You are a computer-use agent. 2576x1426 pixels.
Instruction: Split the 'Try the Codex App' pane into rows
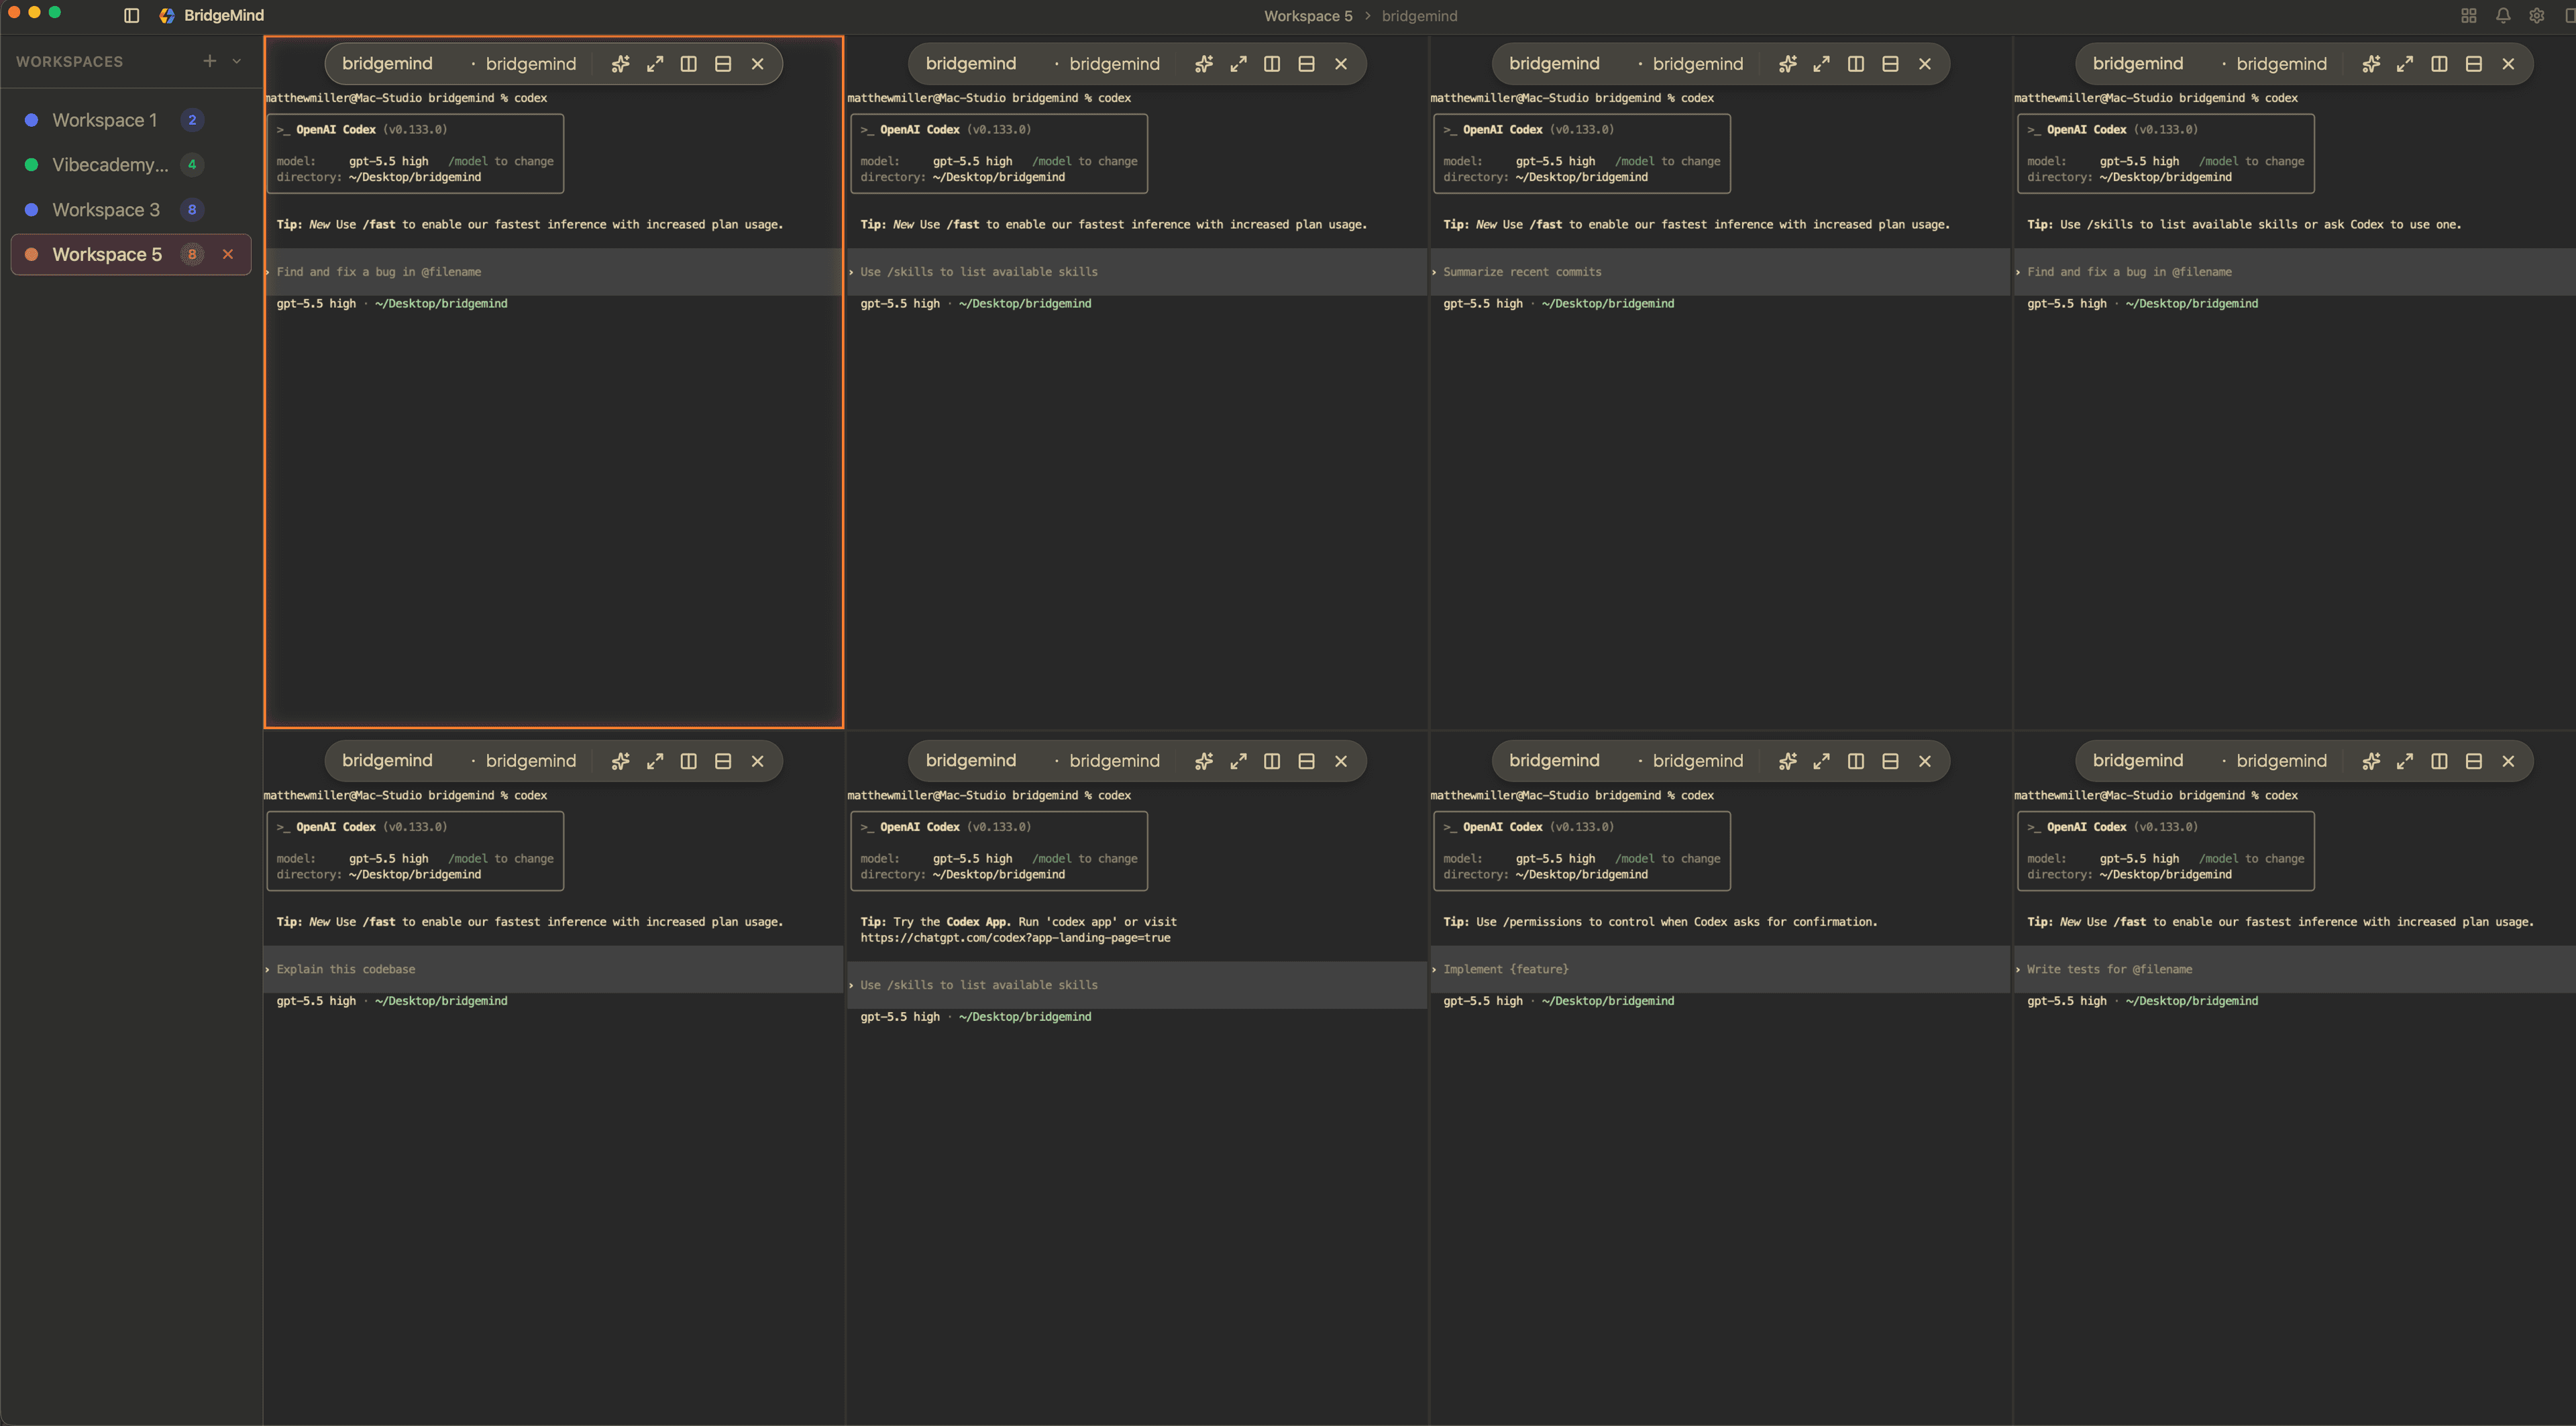tap(1306, 761)
